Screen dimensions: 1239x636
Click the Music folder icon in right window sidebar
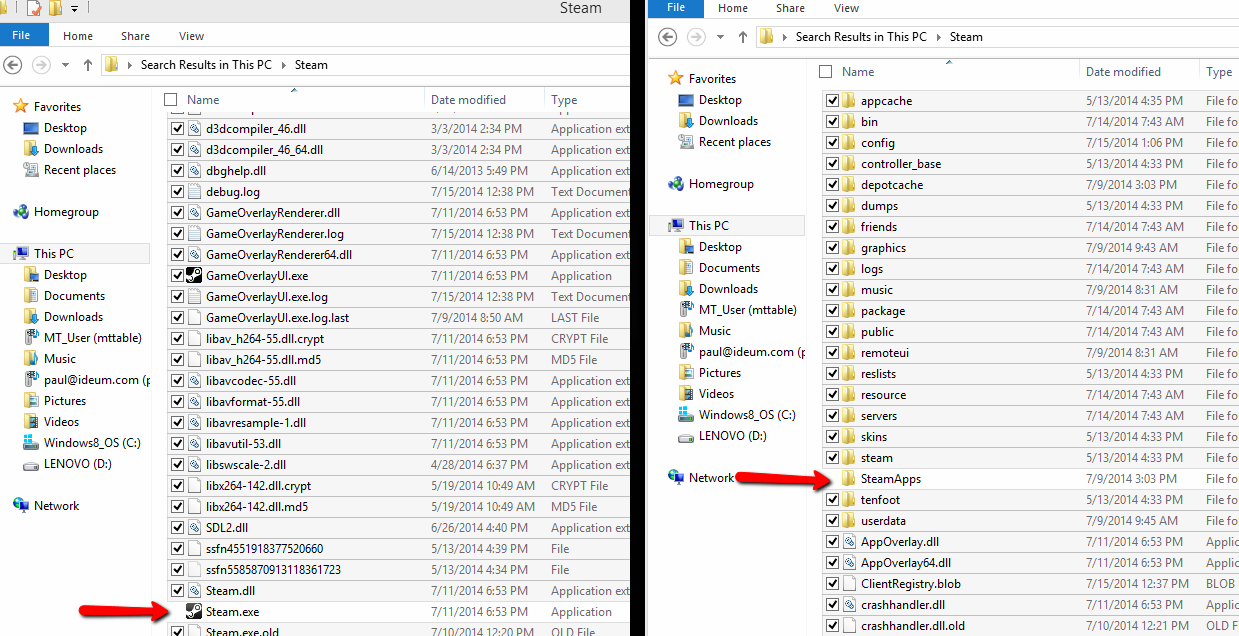(686, 330)
